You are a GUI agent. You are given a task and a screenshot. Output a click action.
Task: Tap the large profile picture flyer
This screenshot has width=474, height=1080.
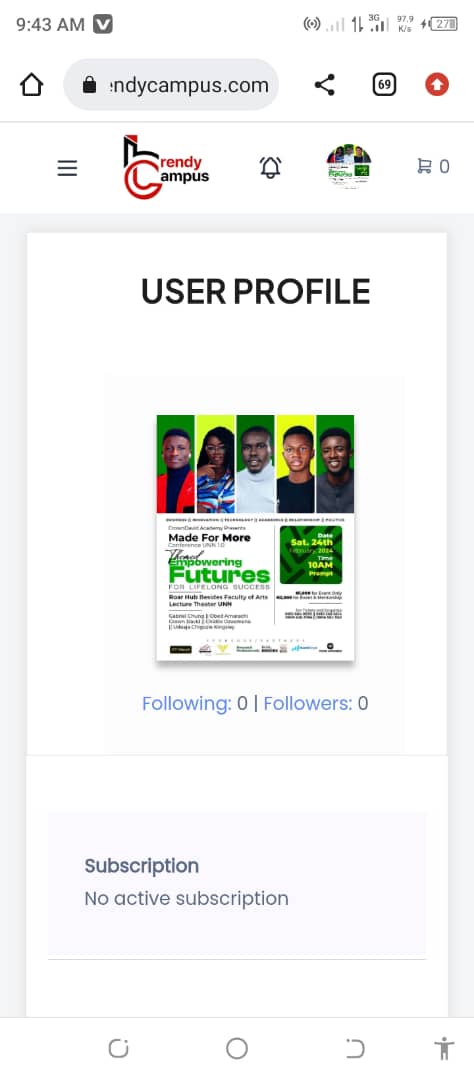pos(256,537)
